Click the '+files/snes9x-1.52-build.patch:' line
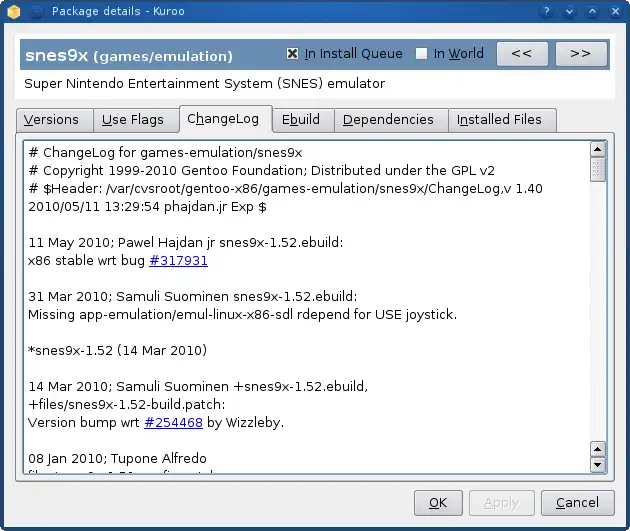The width and height of the screenshot is (630, 531). [127, 404]
